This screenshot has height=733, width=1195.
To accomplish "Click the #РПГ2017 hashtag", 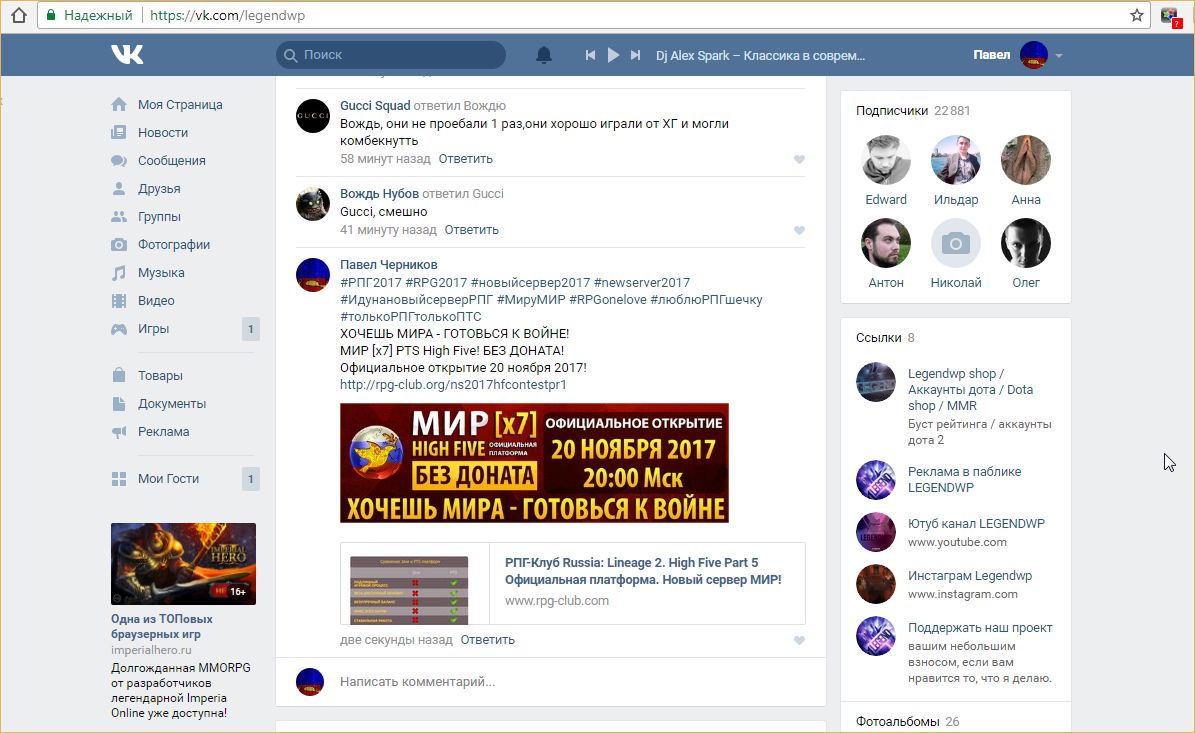I will click(370, 282).
